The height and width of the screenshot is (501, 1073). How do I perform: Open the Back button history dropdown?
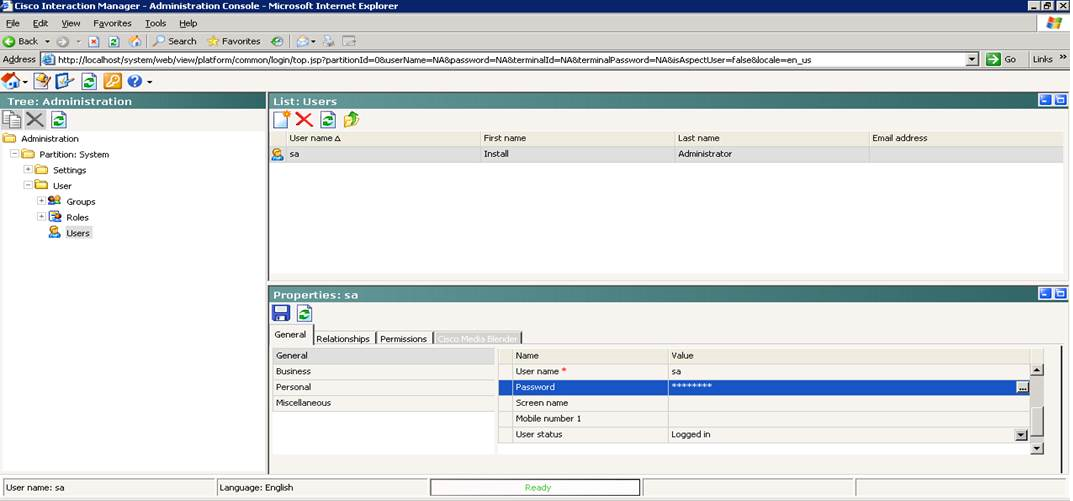tap(47, 42)
